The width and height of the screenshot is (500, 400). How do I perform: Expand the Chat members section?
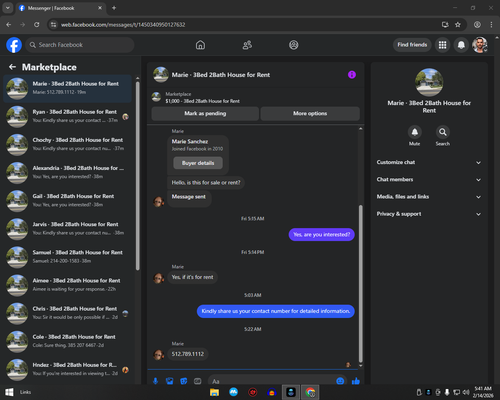point(429,179)
